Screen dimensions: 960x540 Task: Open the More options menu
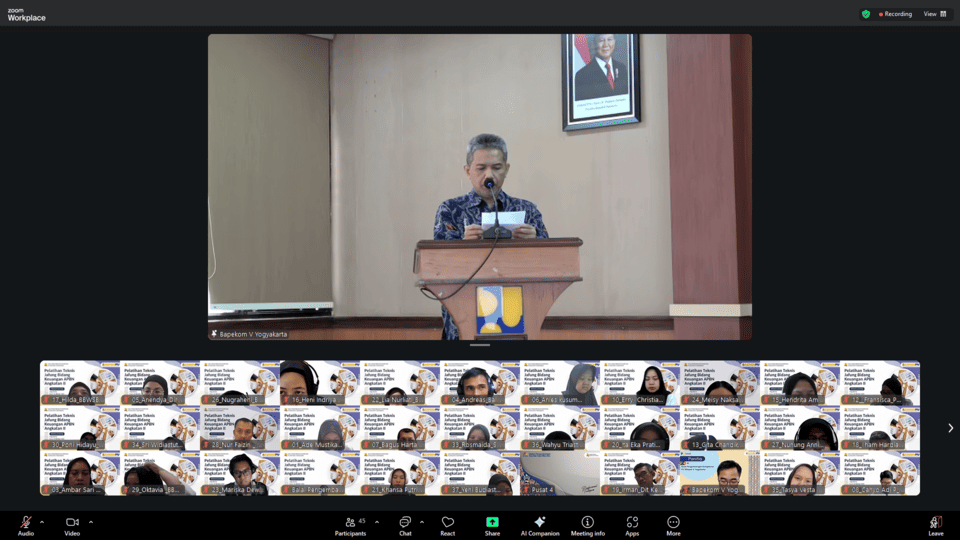click(673, 523)
